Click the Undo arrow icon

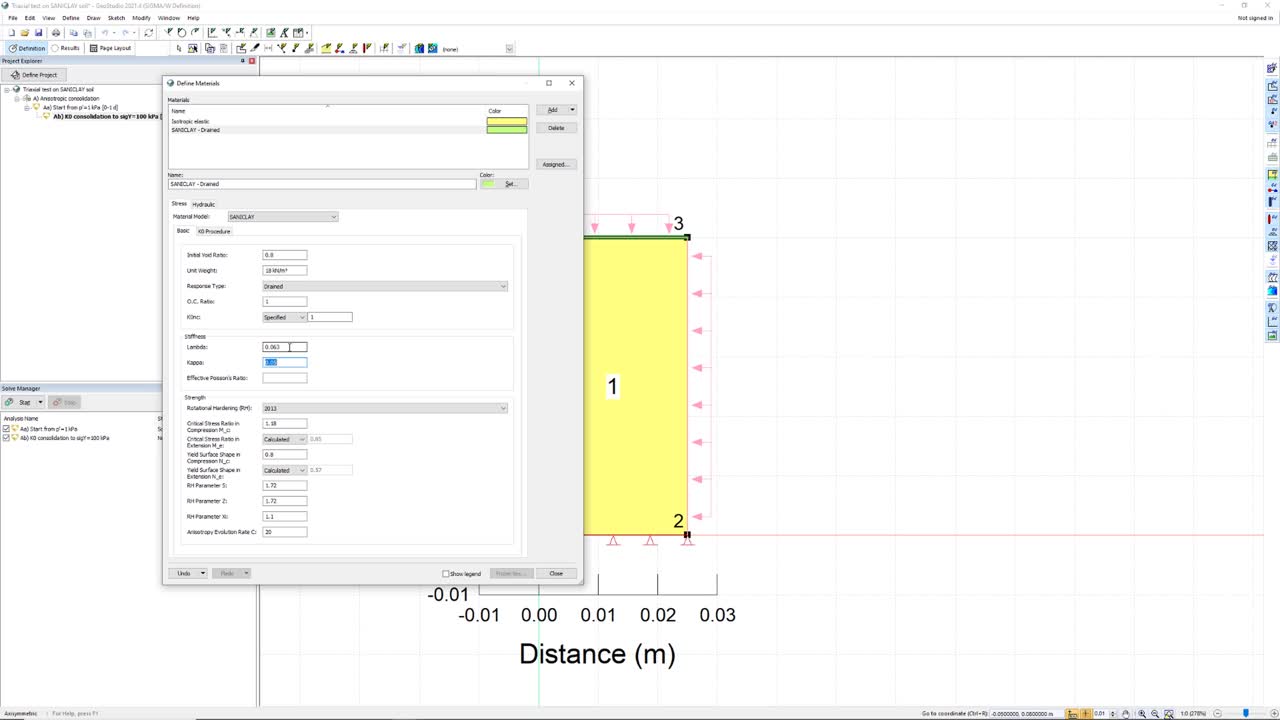click(105, 33)
